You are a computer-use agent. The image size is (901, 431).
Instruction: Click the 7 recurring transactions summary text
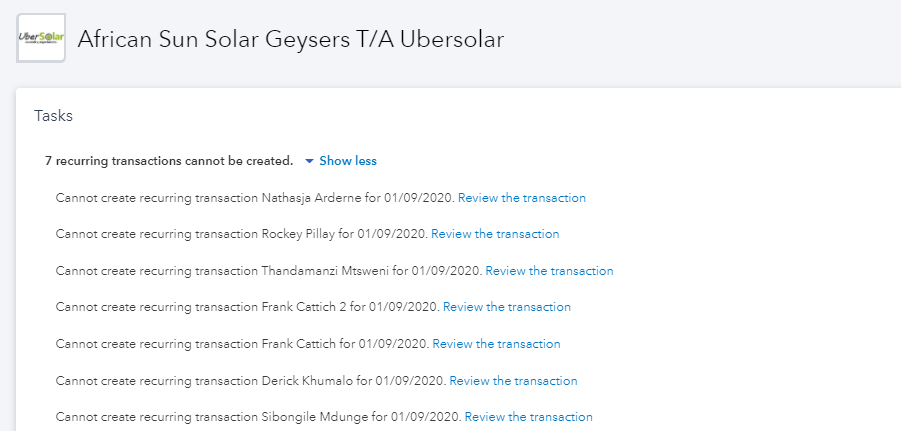coord(169,161)
